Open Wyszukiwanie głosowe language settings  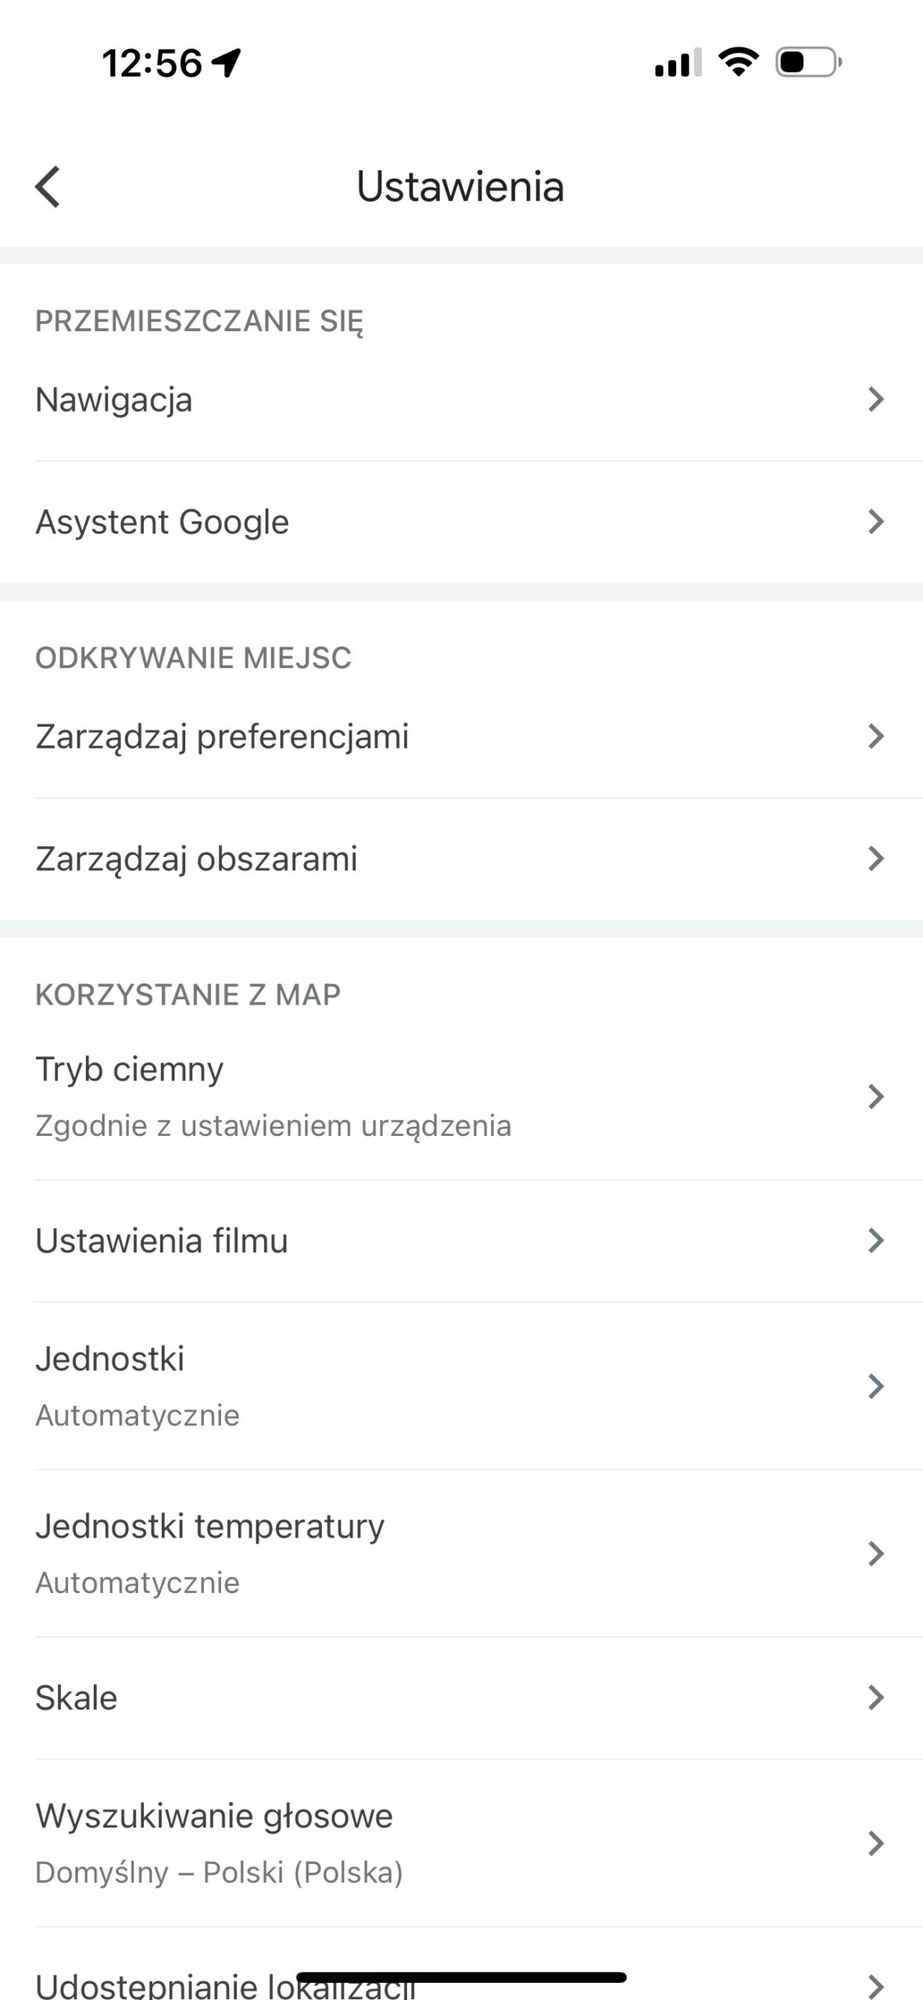coord(461,1843)
